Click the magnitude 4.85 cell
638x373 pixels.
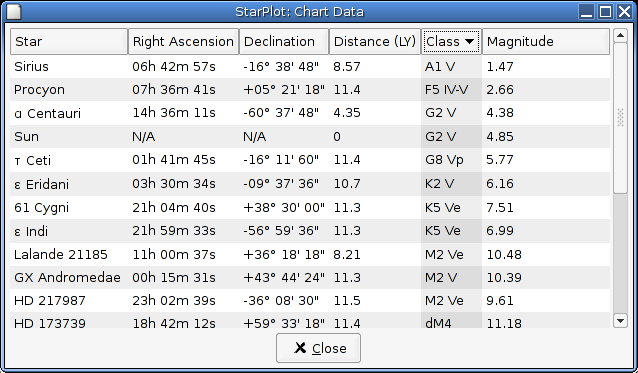500,136
